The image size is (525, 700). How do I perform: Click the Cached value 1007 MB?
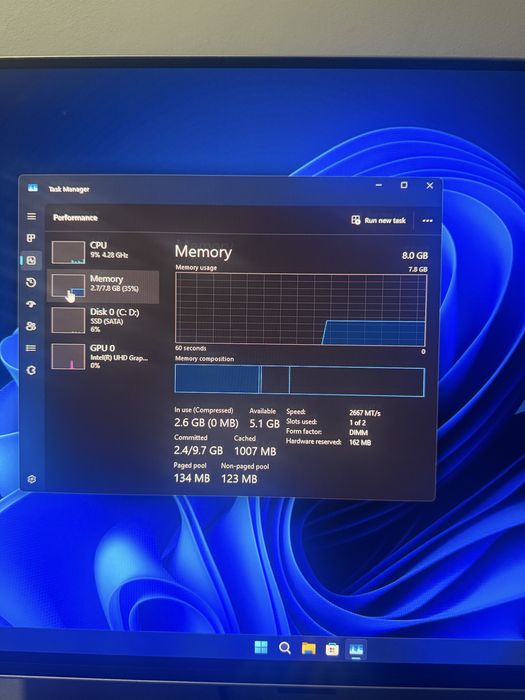click(x=255, y=451)
